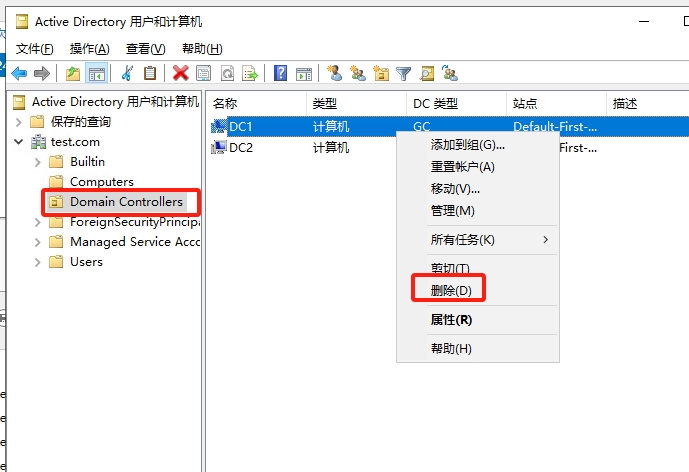Choose 删除(D) in context menu
This screenshot has width=689, height=472.
pos(478,290)
